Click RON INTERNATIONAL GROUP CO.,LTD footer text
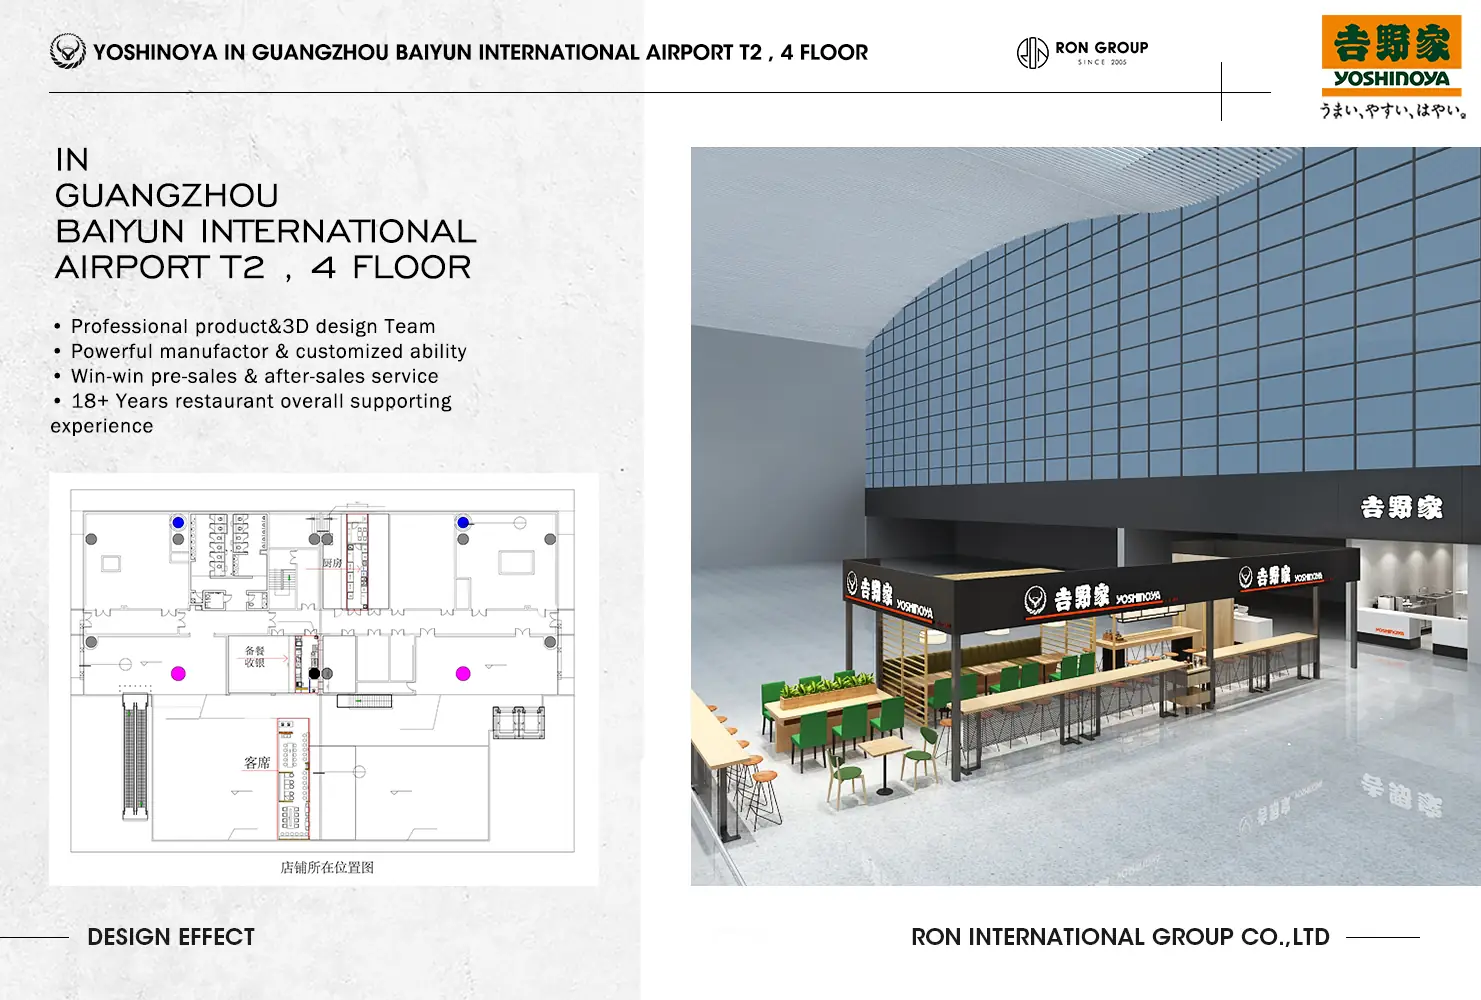 pos(1120,937)
